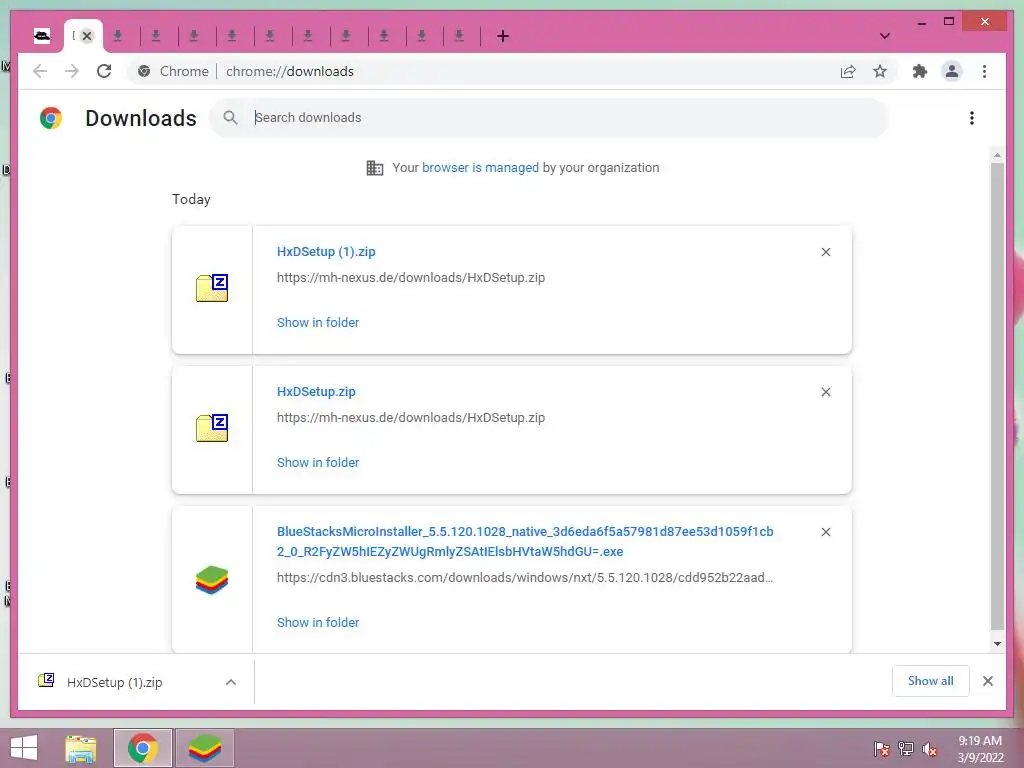The height and width of the screenshot is (768, 1024).
Task: Switch to the first download-icon tab after the active tab
Action: pyautogui.click(x=118, y=36)
